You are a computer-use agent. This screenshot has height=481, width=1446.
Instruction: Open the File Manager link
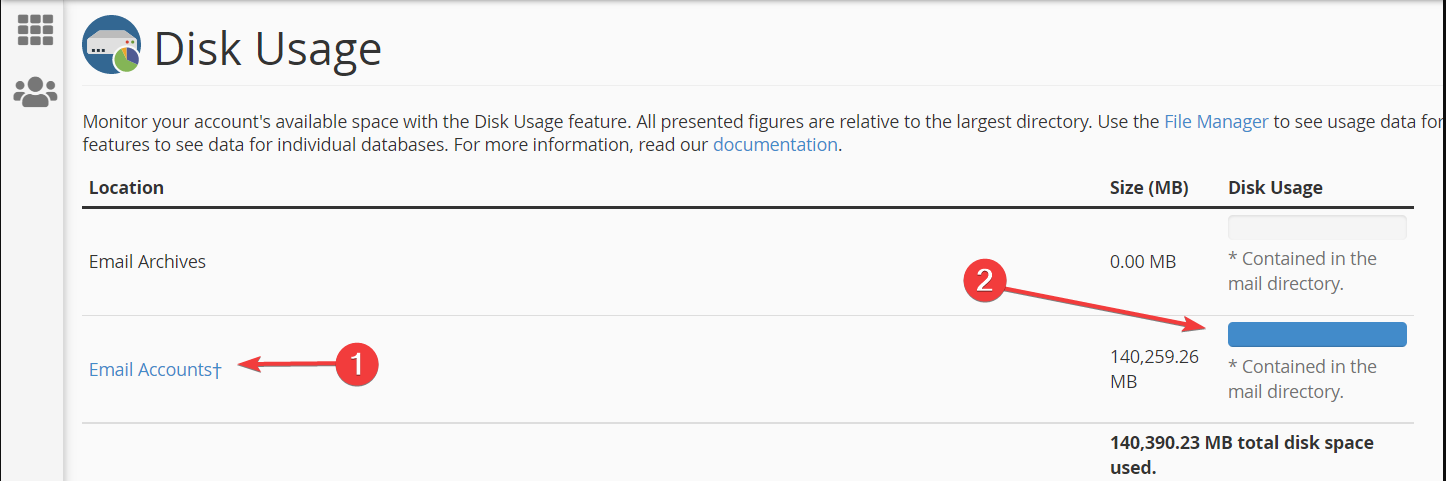pyautogui.click(x=1216, y=122)
